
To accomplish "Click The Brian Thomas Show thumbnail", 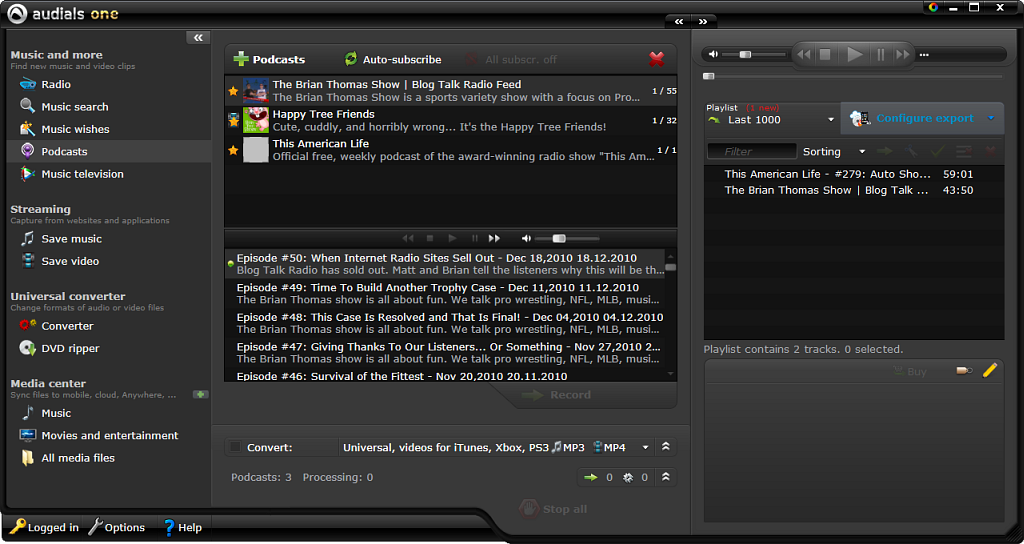I will coord(256,91).
